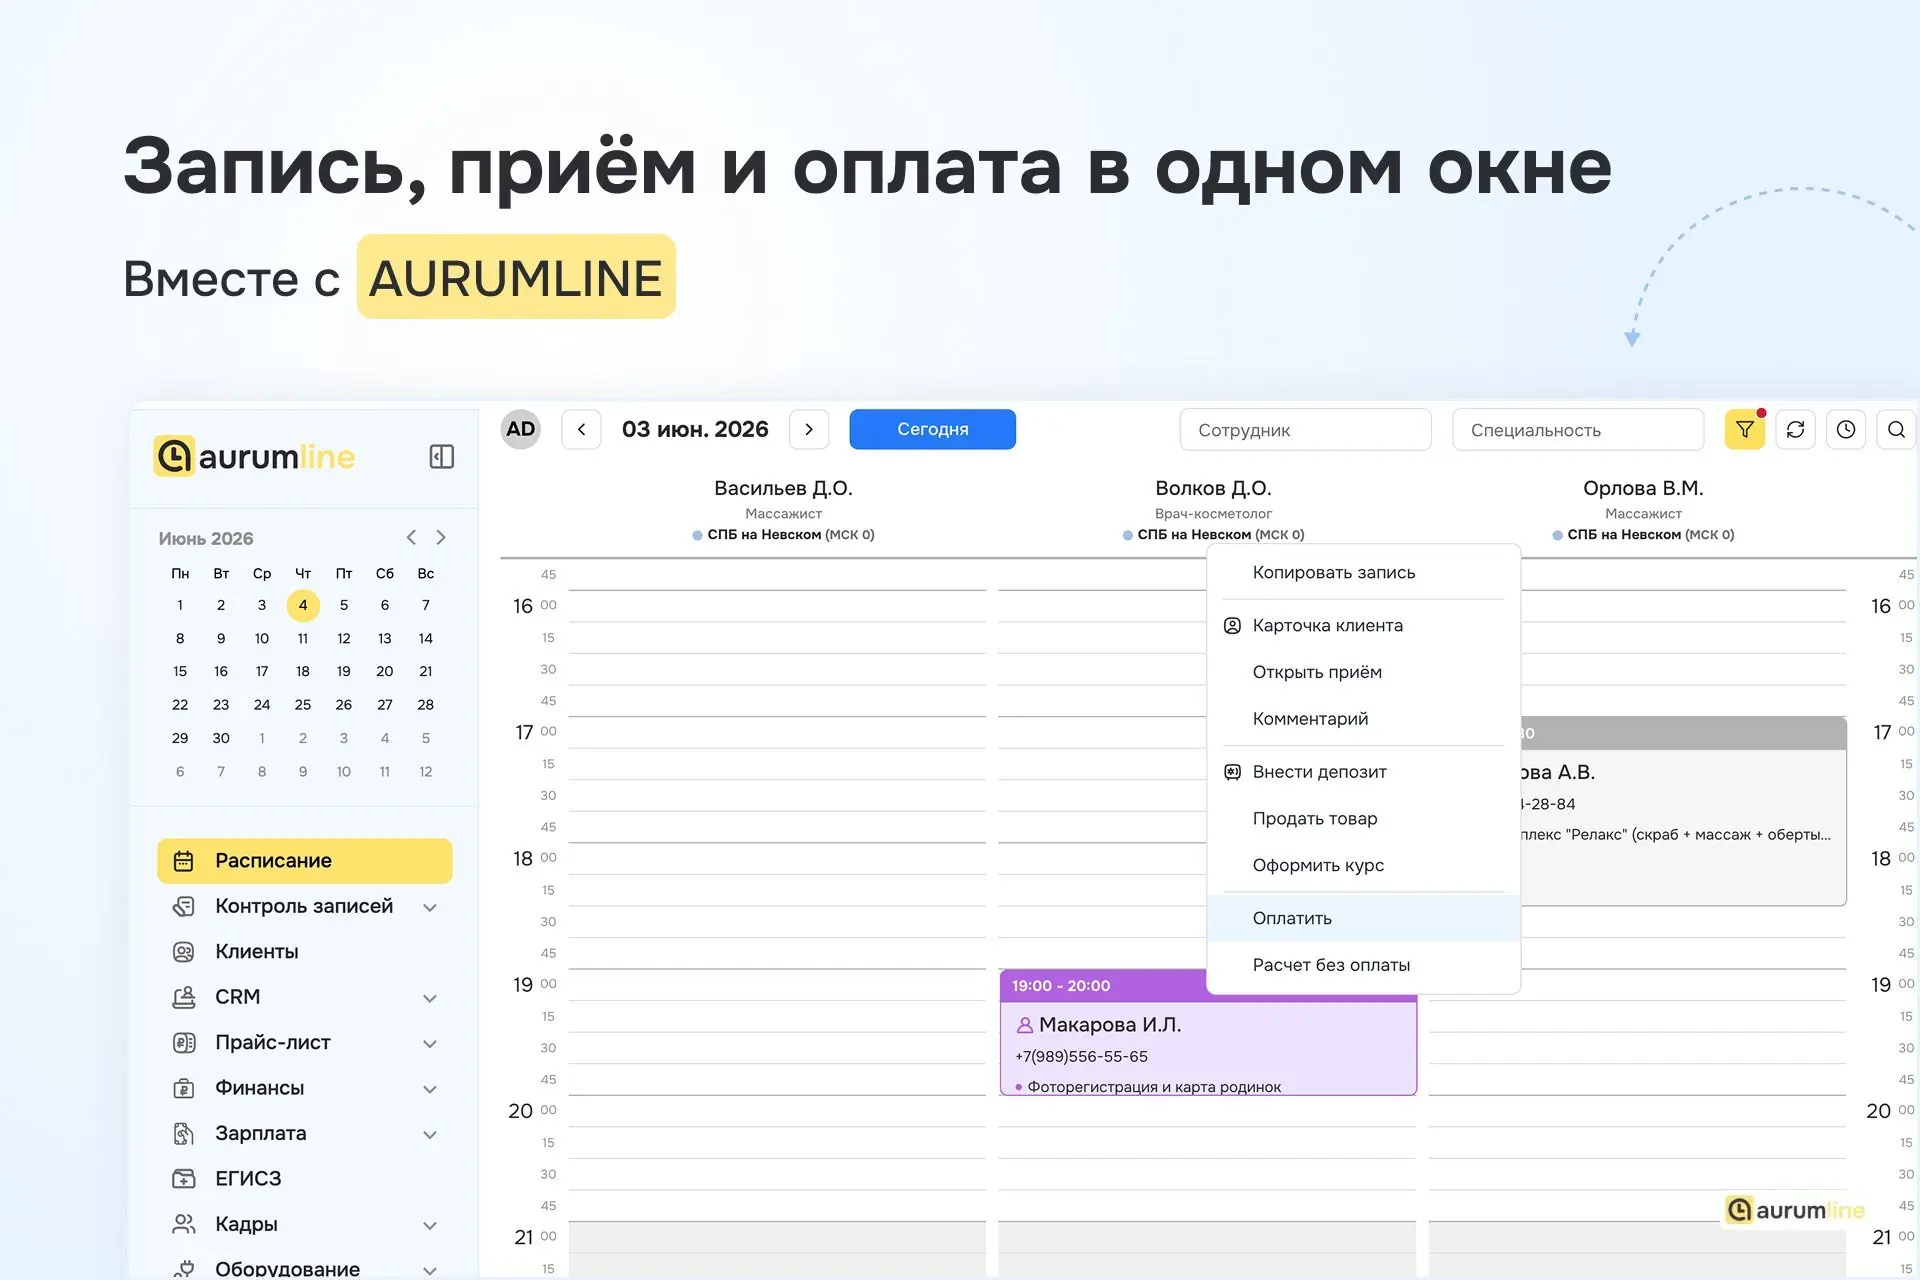Click the blue Сегодня button
Image resolution: width=1920 pixels, height=1280 pixels.
tap(932, 429)
